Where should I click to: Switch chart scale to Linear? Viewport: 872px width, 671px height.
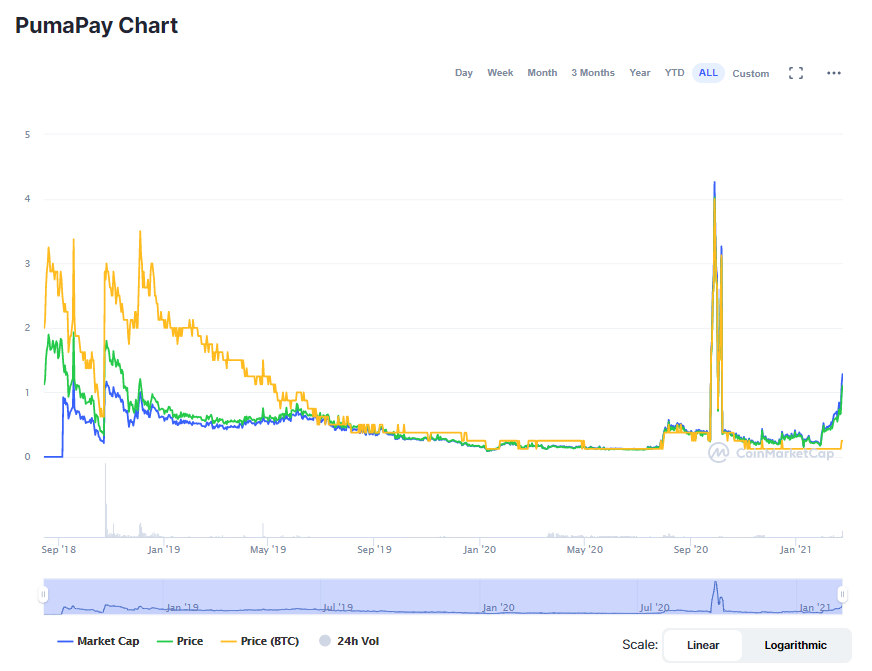(x=703, y=645)
